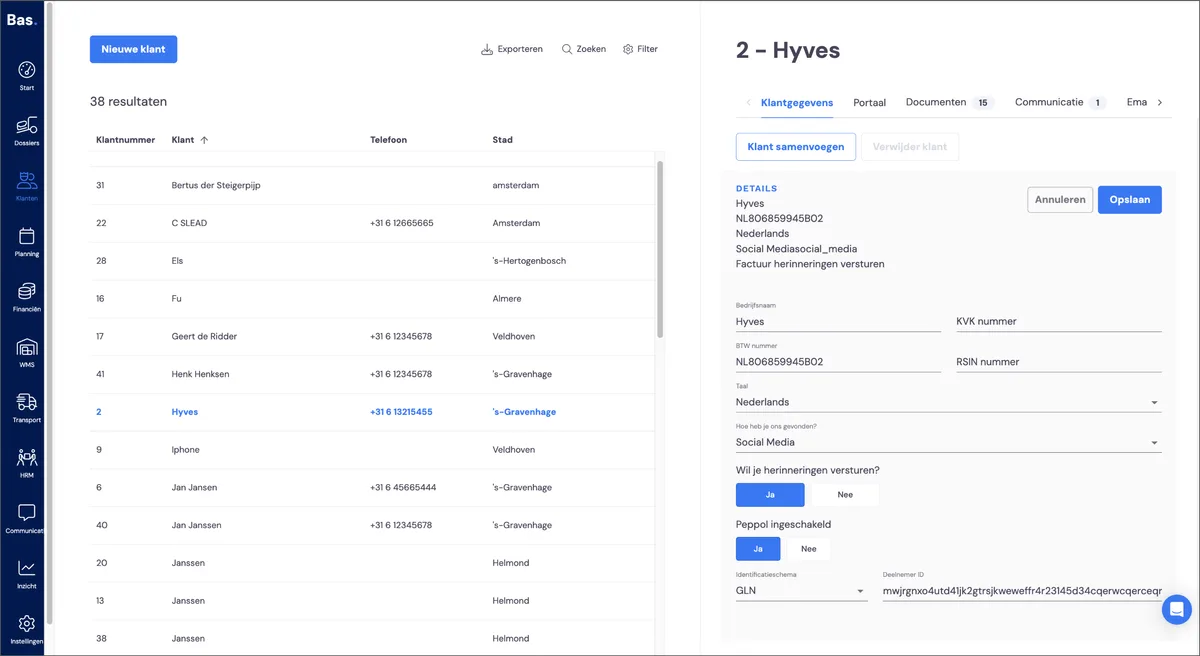Select Janssen row number 20
This screenshot has width=1200, height=656.
tap(372, 563)
